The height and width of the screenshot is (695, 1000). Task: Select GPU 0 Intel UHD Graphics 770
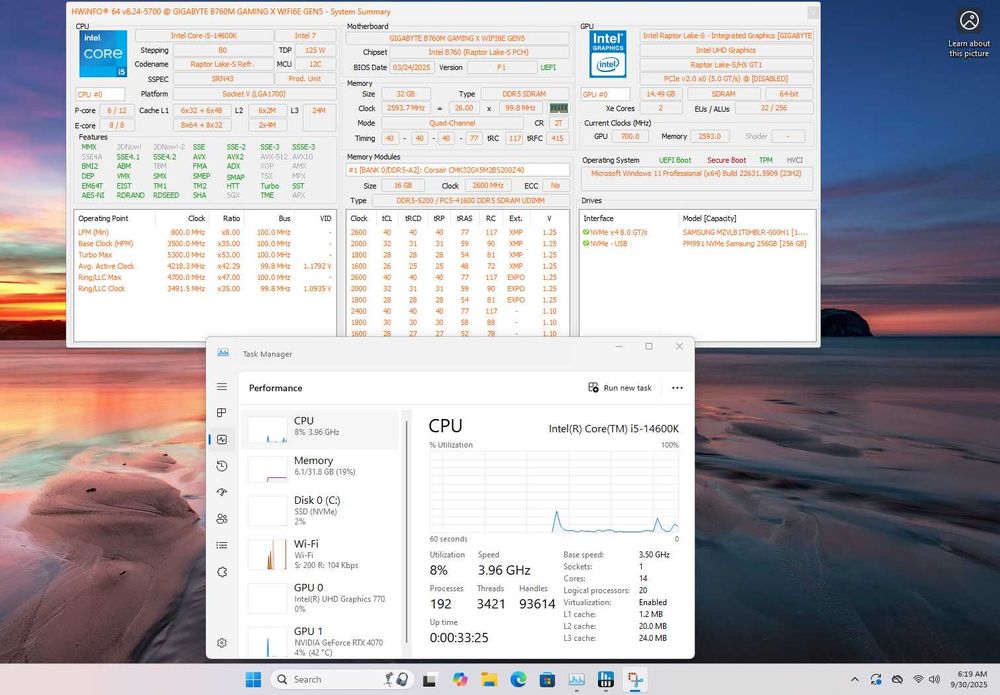click(x=320, y=597)
